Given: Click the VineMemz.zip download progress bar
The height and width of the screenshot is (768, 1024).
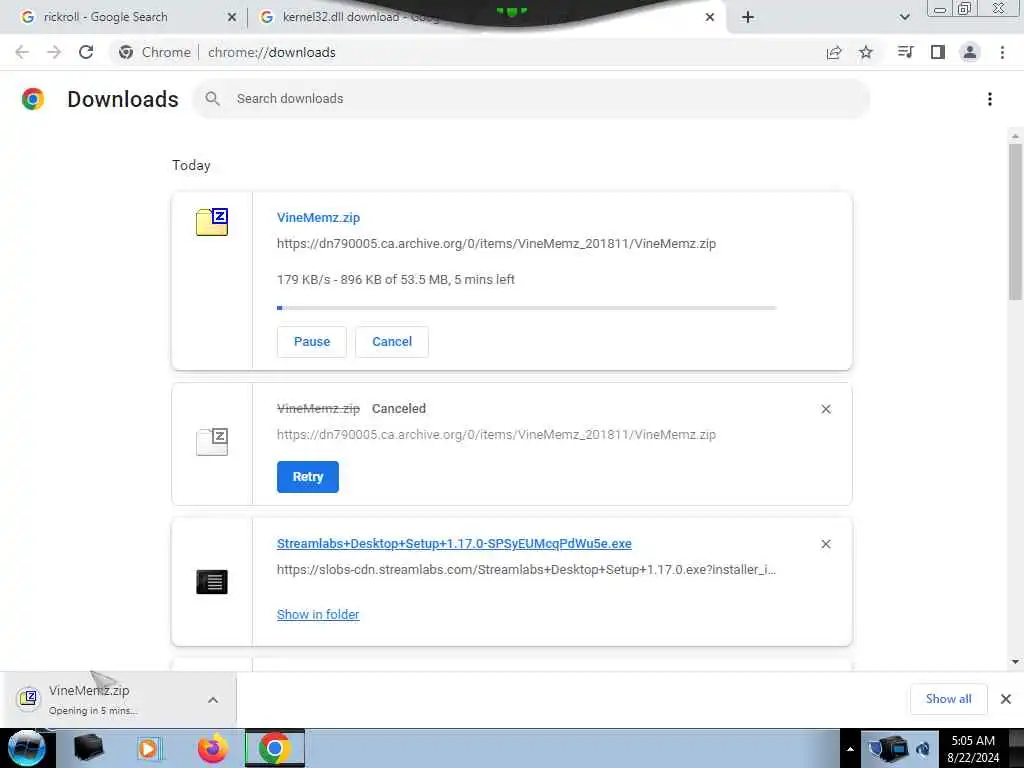Looking at the screenshot, I should [526, 308].
